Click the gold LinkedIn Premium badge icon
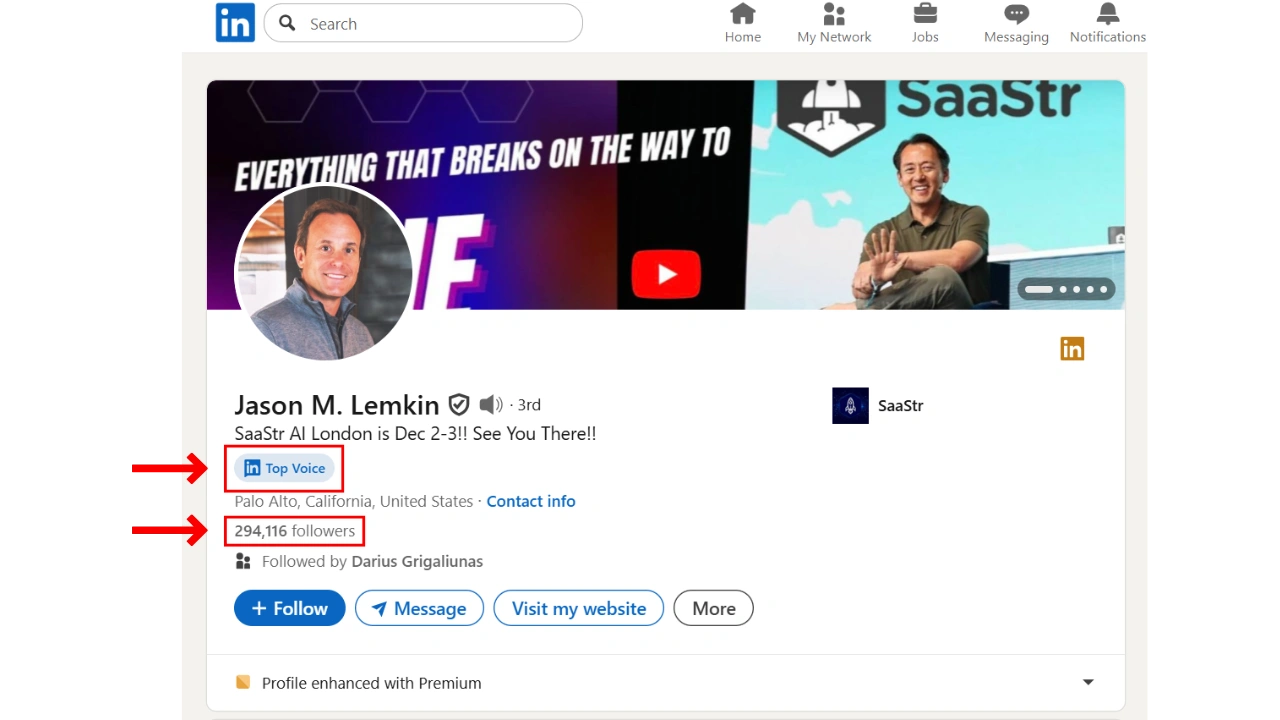 [1072, 349]
